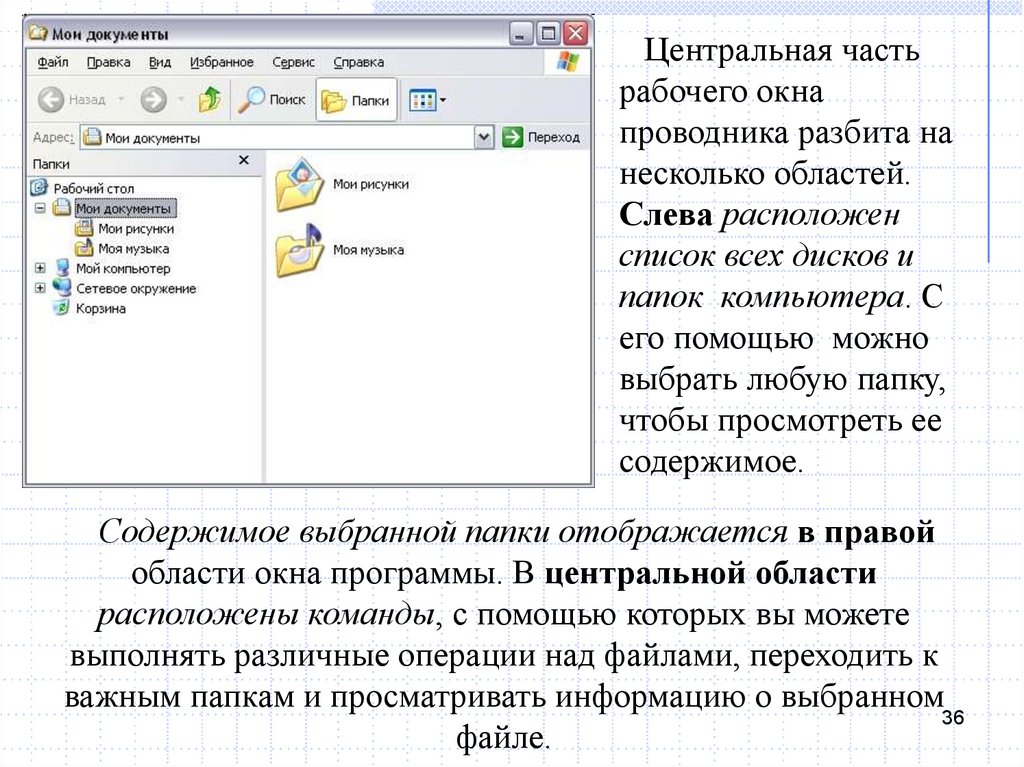Open the Файл menu
This screenshot has width=1024, height=767.
pyautogui.click(x=53, y=62)
